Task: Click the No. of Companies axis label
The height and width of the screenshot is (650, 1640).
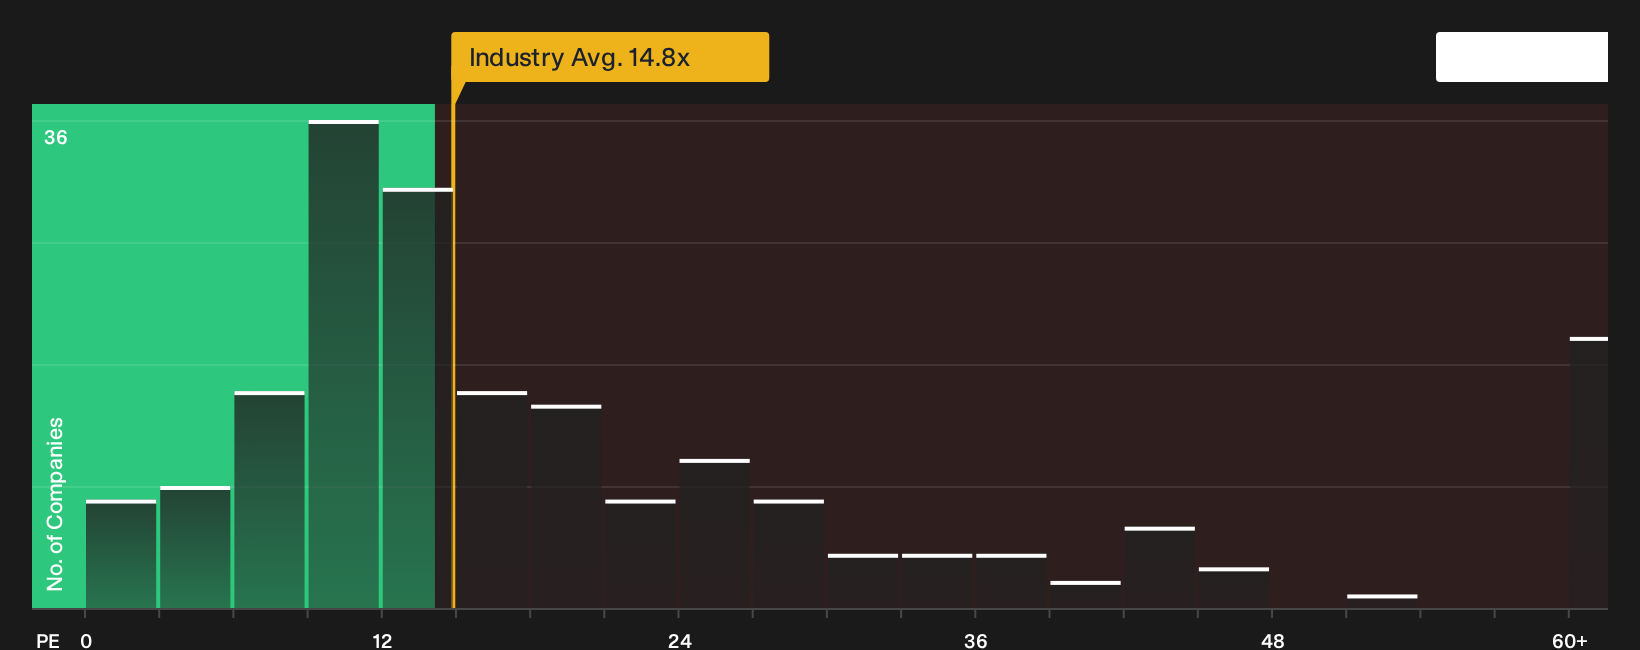Action: coord(55,504)
